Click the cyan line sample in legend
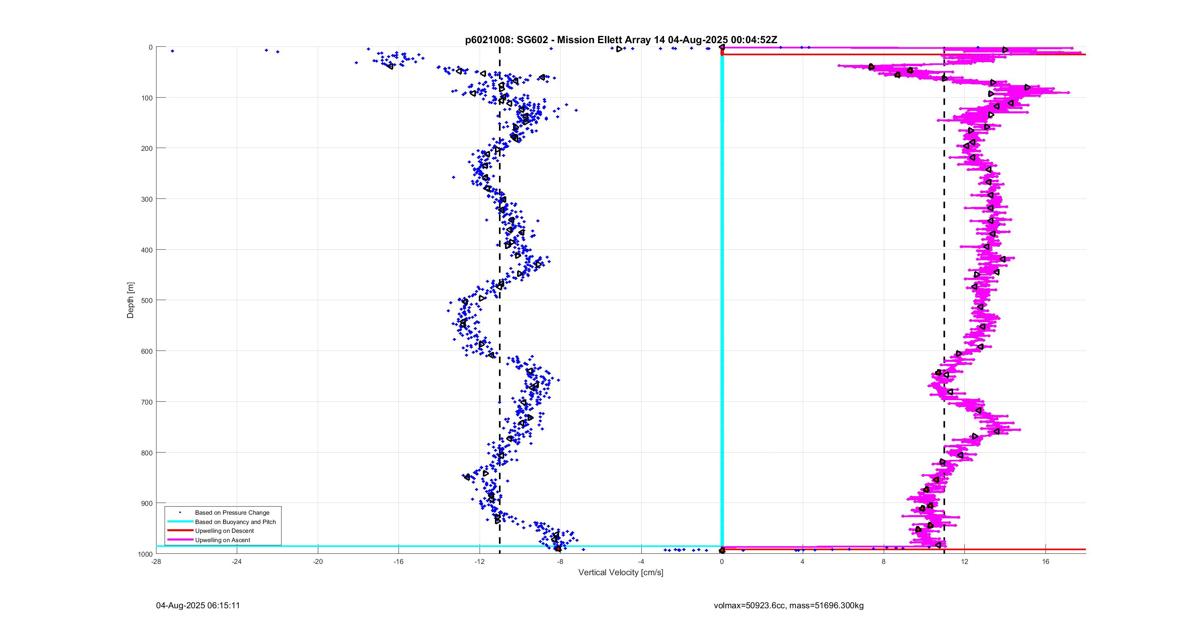Screen dimensions: 1200x622 coord(180,522)
